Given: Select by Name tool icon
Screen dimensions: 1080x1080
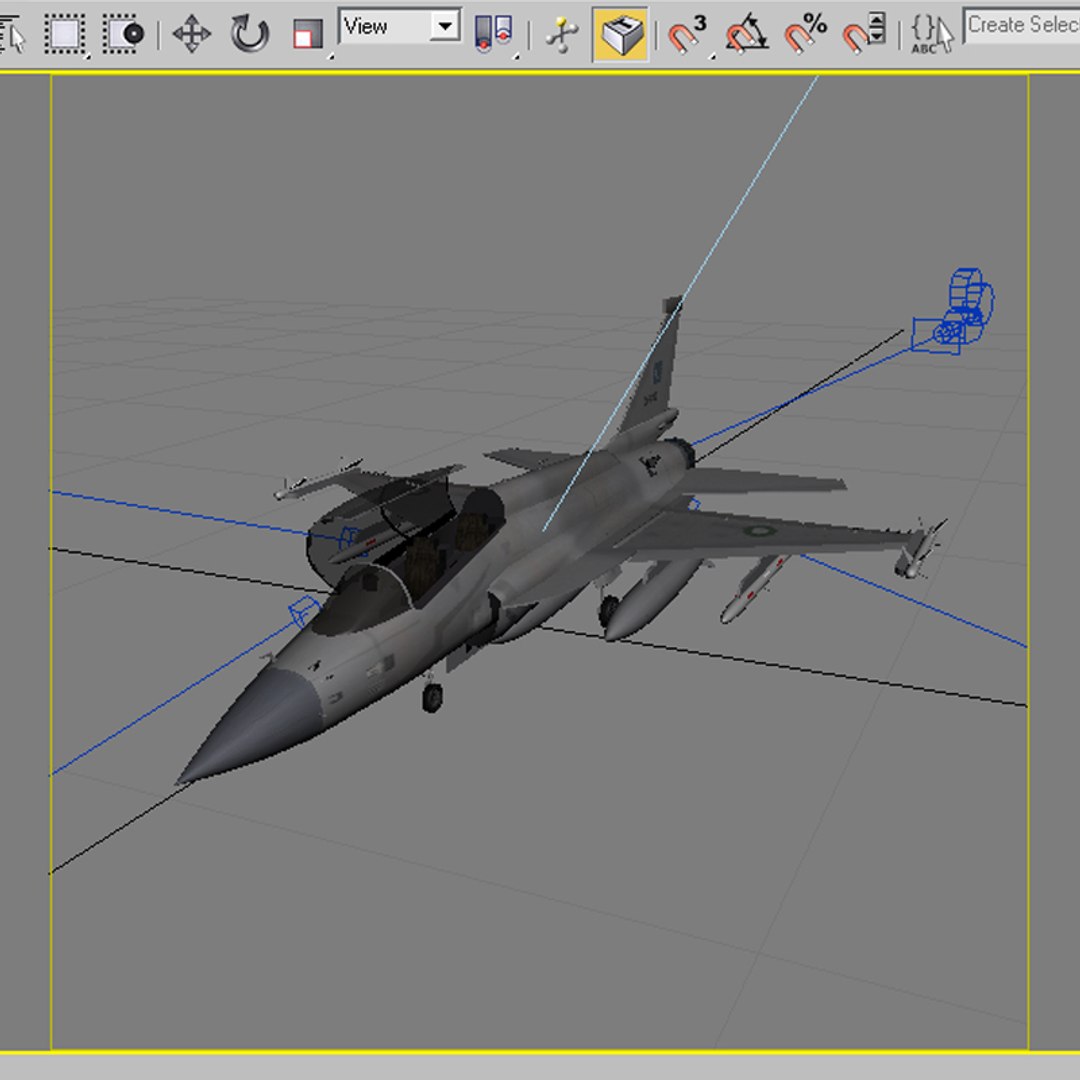Looking at the screenshot, I should click(x=11, y=33).
